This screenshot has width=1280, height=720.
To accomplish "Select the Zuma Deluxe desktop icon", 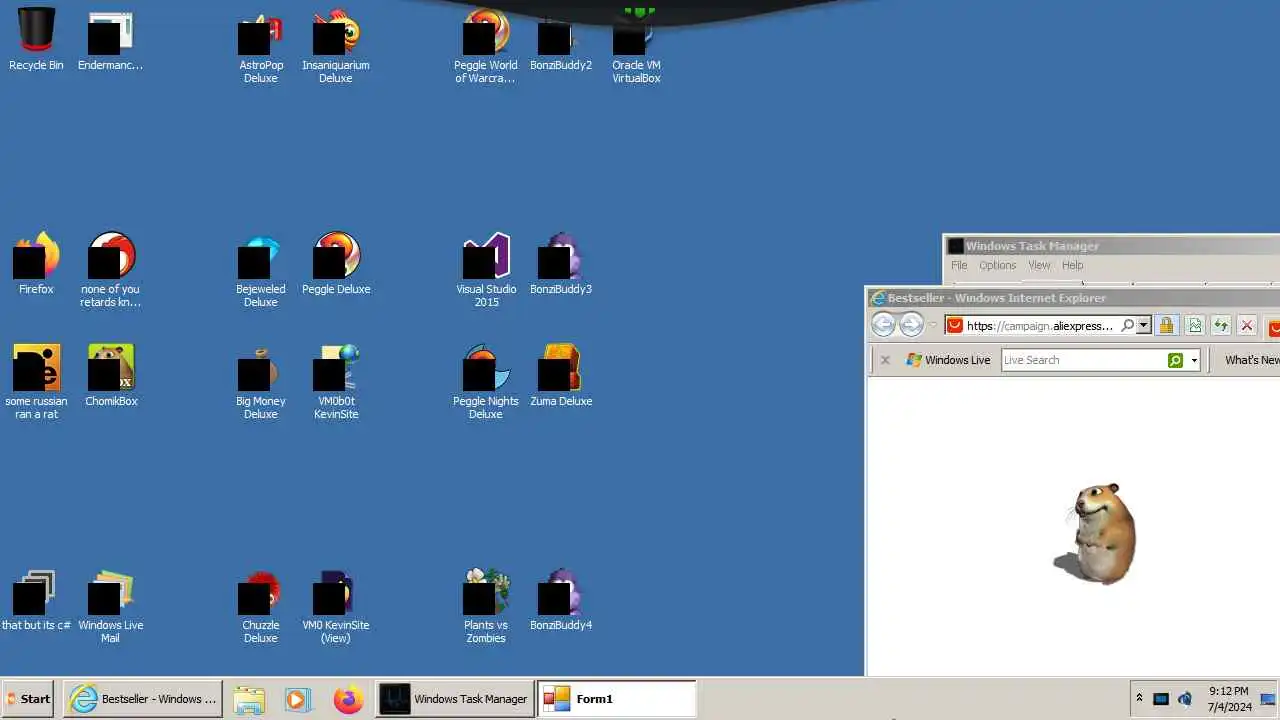I will click(x=561, y=376).
